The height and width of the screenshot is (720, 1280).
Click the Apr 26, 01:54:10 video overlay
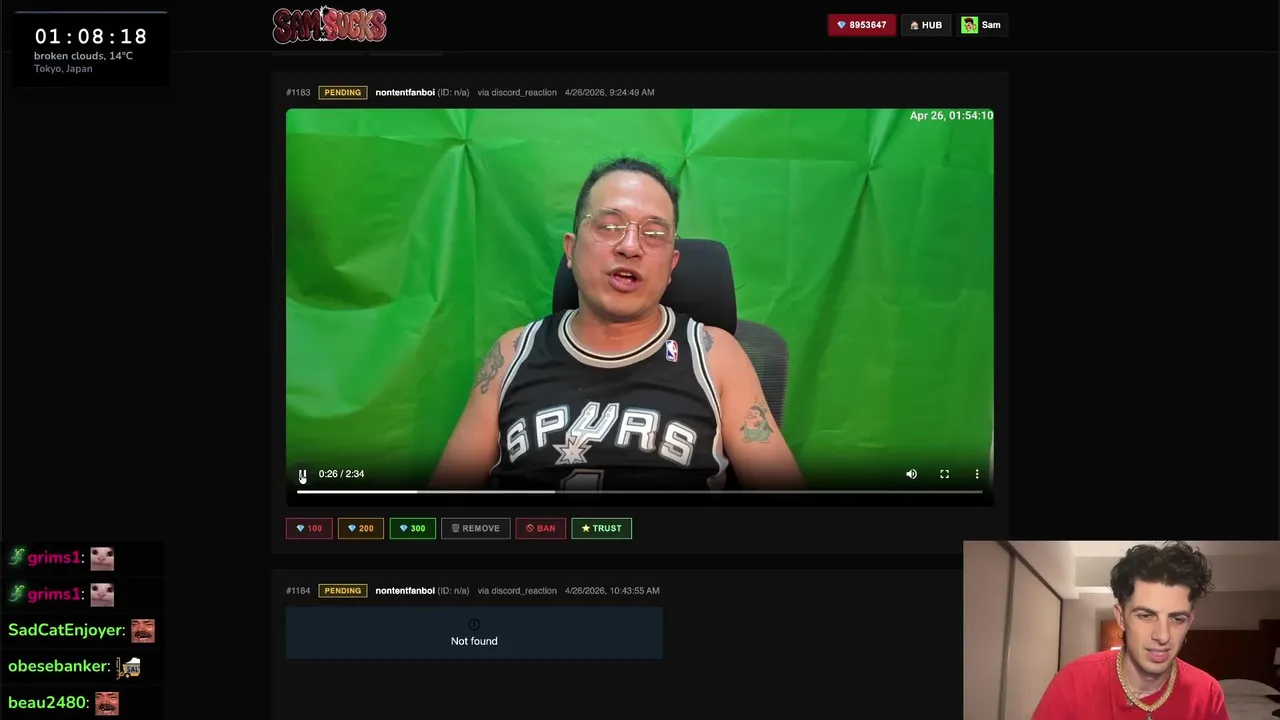951,116
